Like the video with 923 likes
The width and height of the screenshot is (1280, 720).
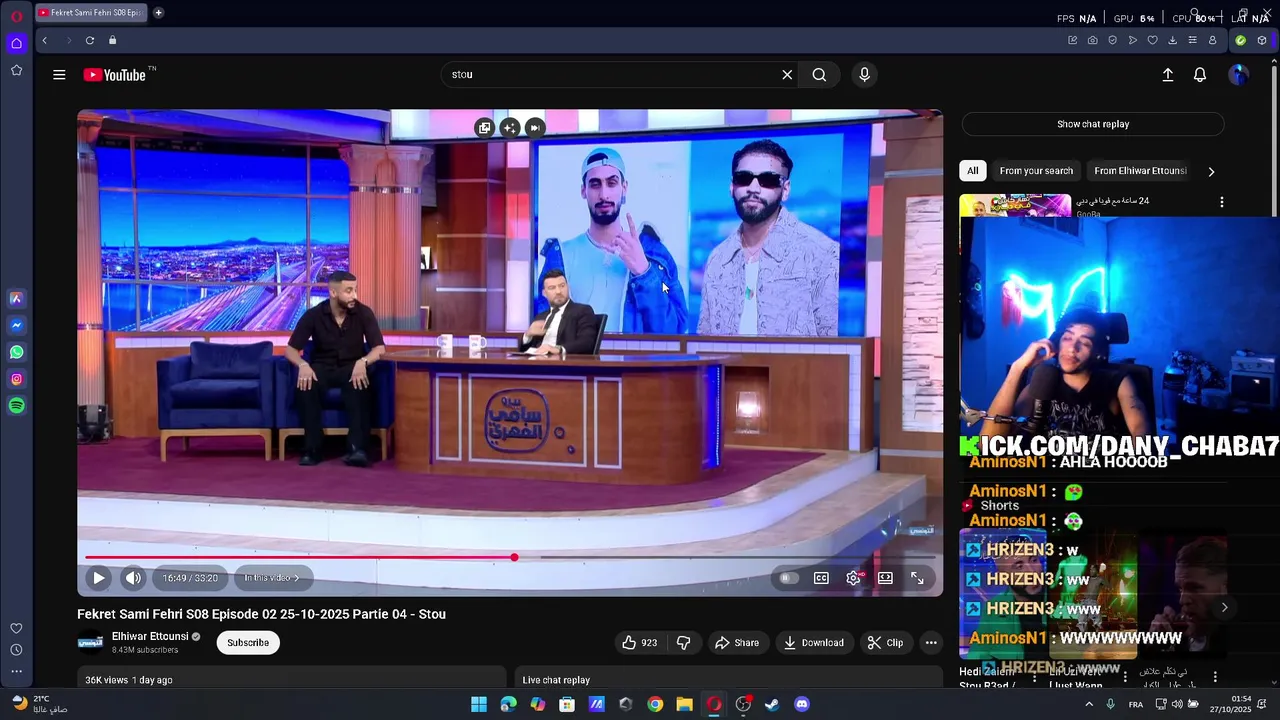point(639,643)
